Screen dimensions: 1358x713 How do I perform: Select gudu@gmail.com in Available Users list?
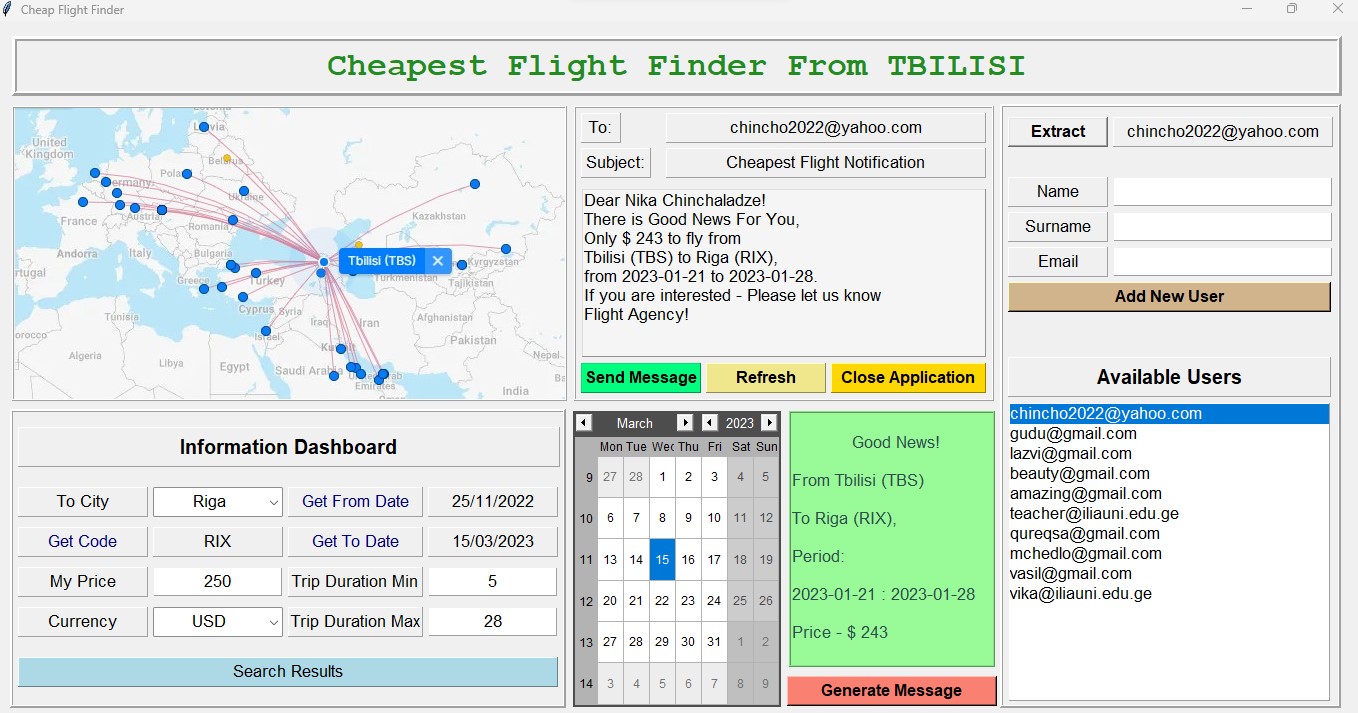click(x=1073, y=433)
